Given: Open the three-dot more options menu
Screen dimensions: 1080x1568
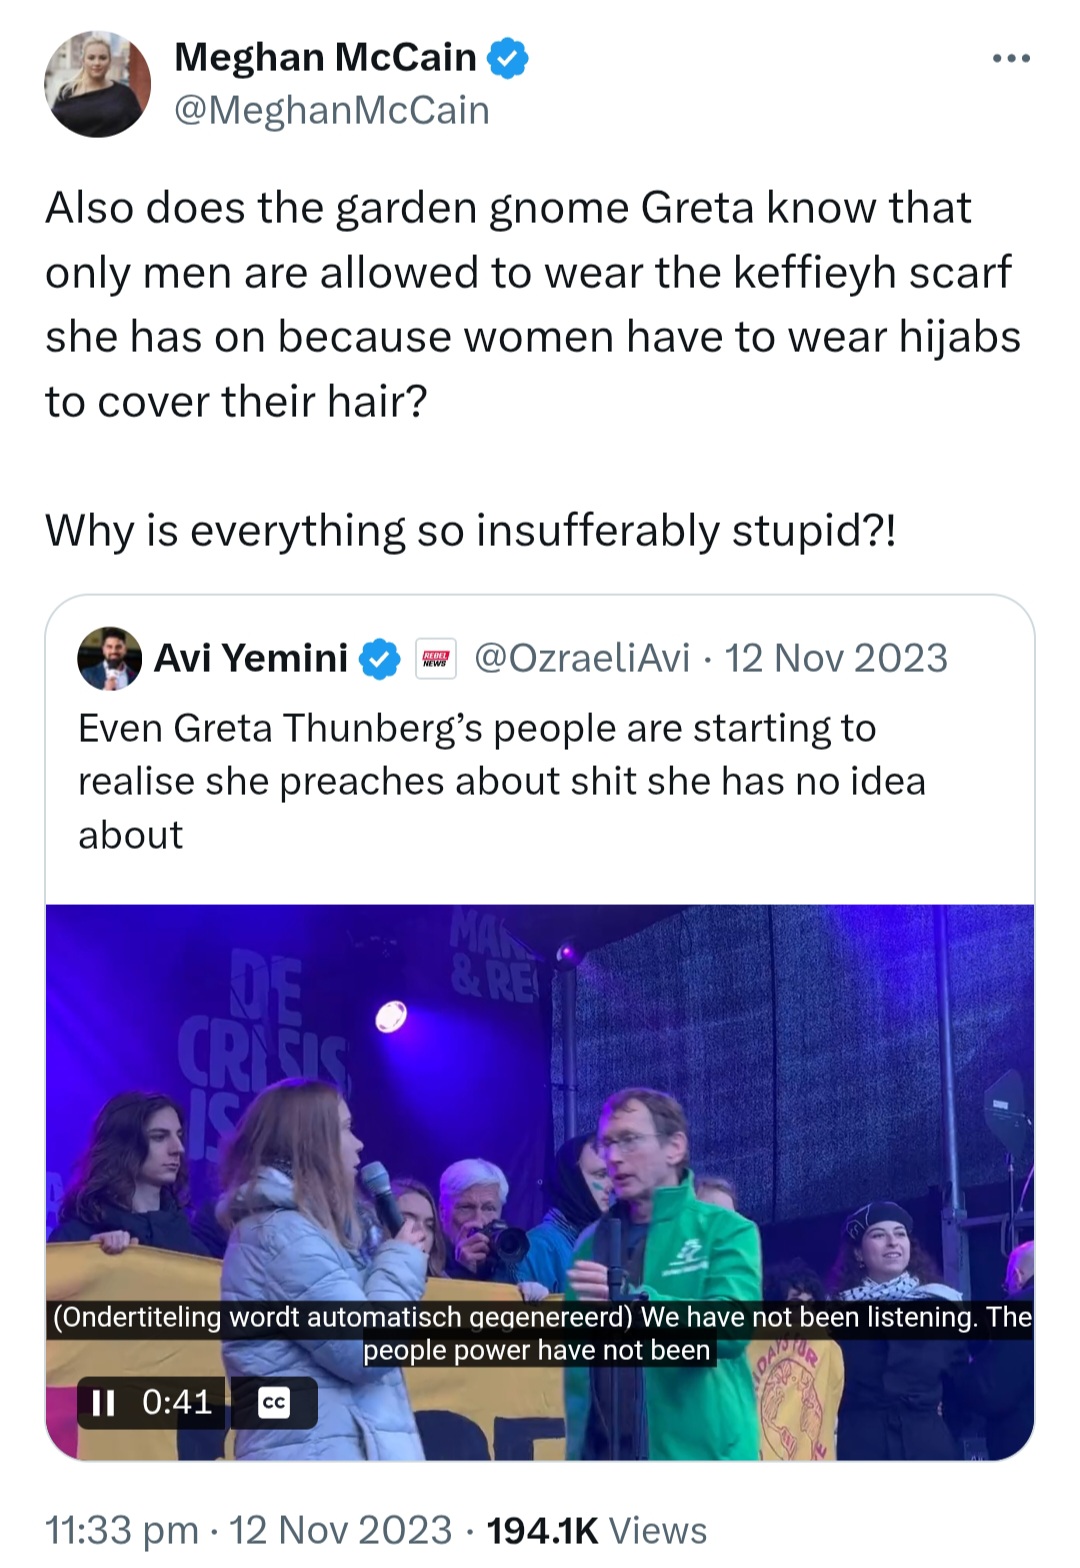Looking at the screenshot, I should [1011, 59].
